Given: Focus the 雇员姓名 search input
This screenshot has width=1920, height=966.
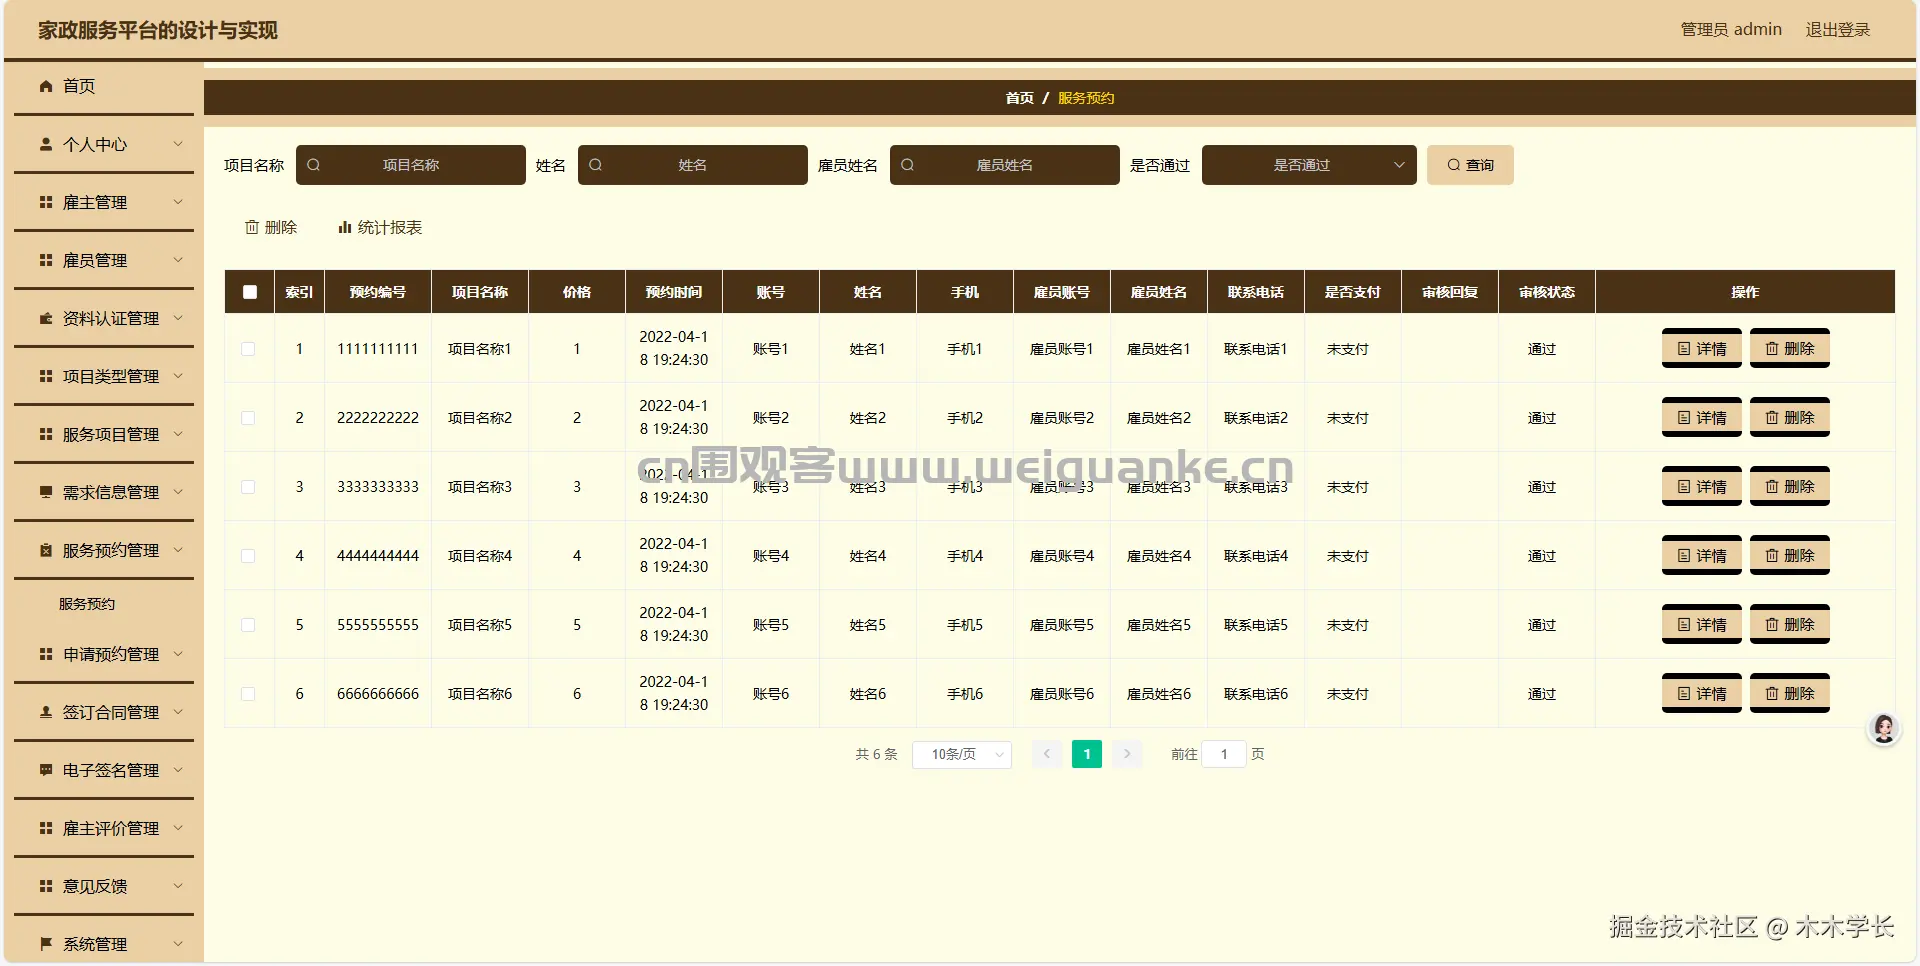Looking at the screenshot, I should [1005, 165].
